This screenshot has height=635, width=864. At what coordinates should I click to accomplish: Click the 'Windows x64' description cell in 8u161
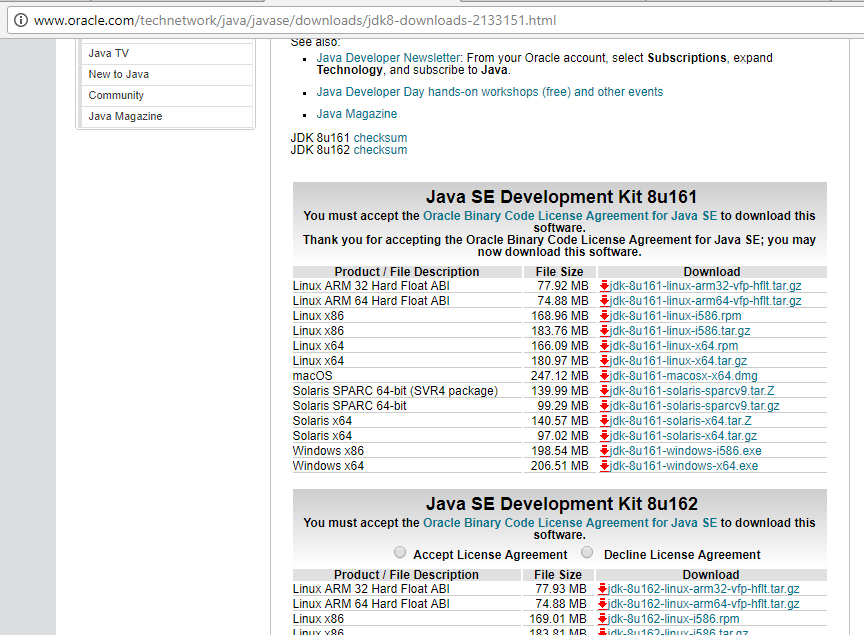[x=407, y=466]
